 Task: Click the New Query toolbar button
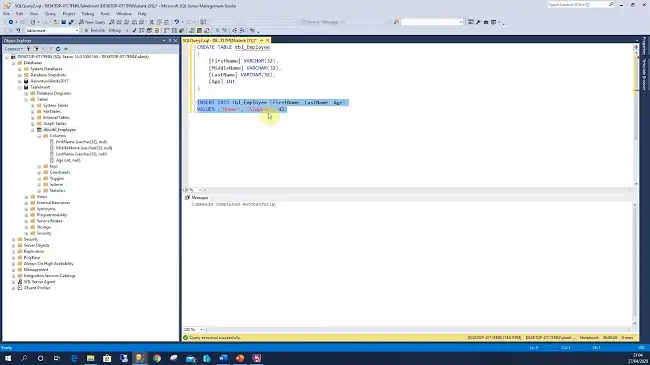point(92,22)
